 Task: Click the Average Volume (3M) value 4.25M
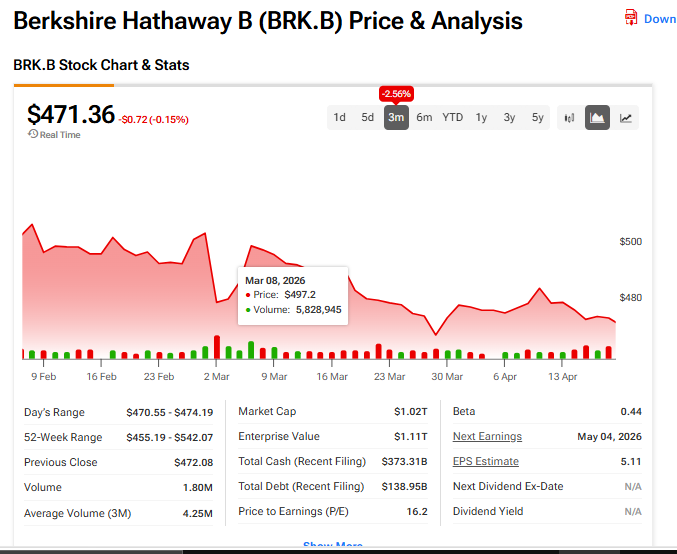(x=198, y=513)
